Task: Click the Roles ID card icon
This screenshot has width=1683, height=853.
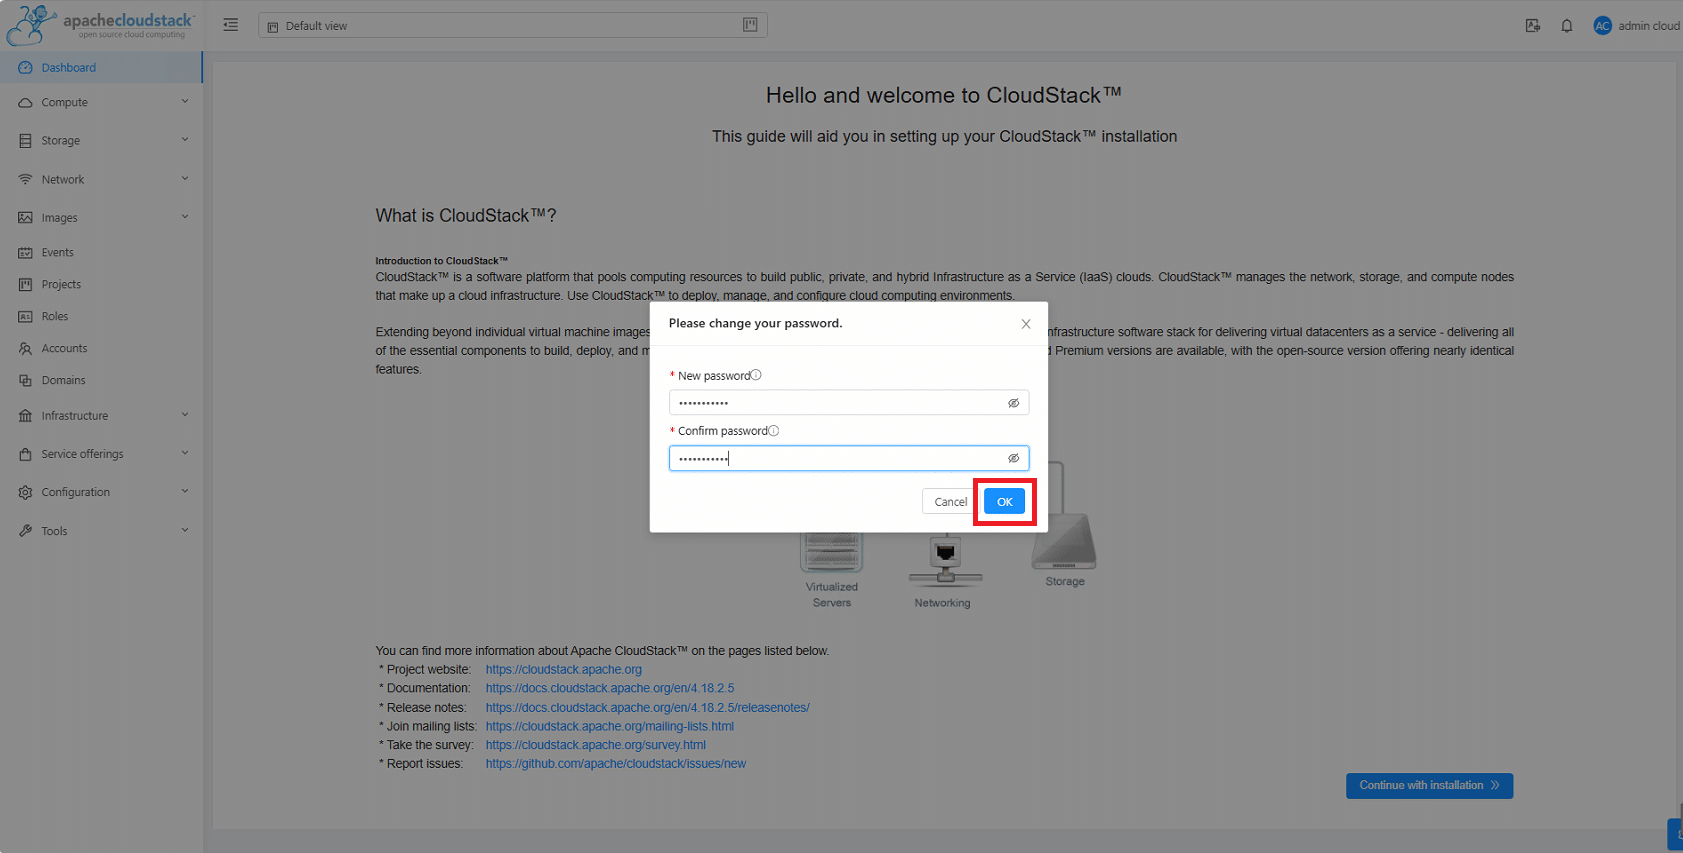Action: [25, 317]
